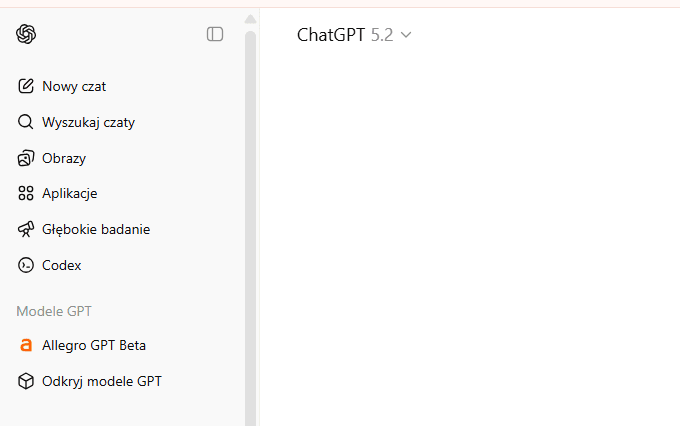Click the telescope icon for deep research
Image resolution: width=680 pixels, height=426 pixels.
(x=26, y=229)
